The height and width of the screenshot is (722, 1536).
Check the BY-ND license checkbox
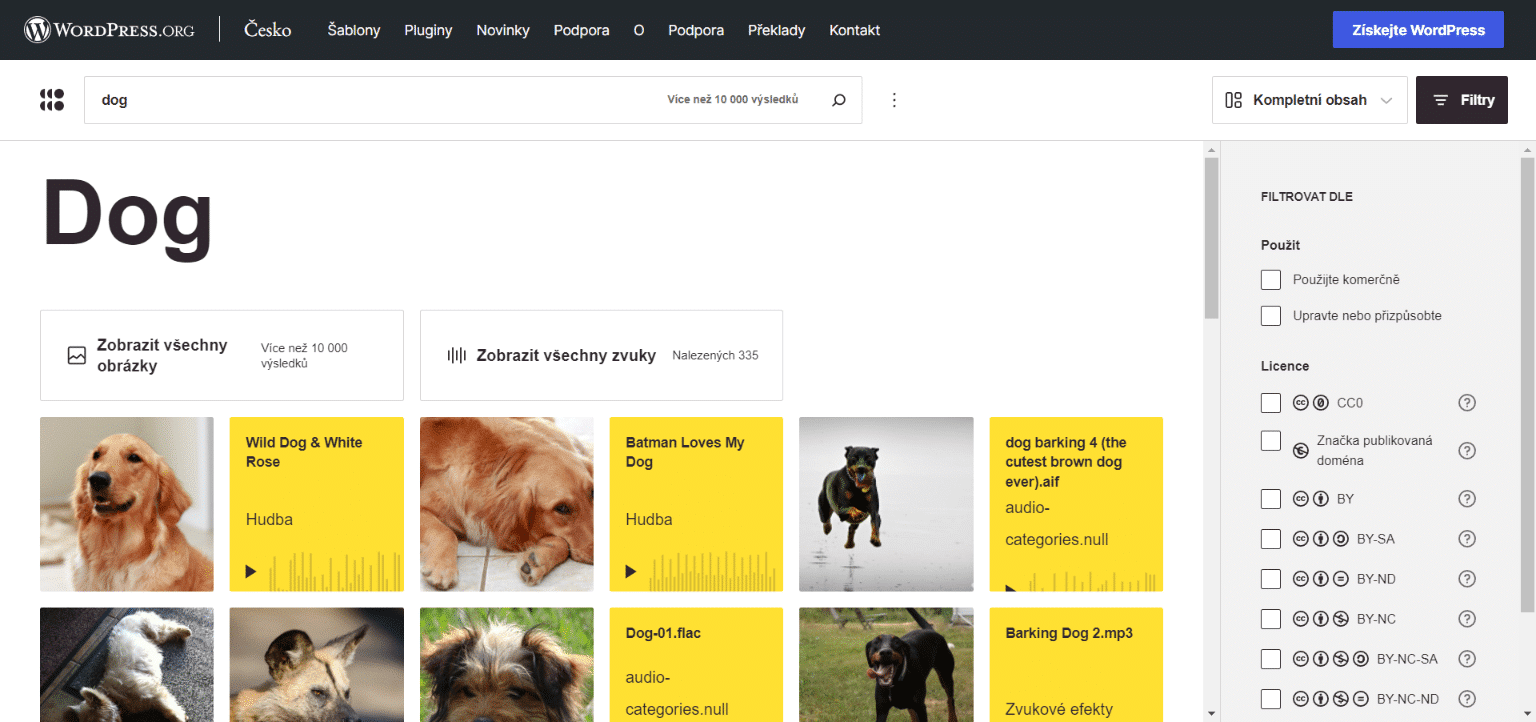[x=1271, y=579]
